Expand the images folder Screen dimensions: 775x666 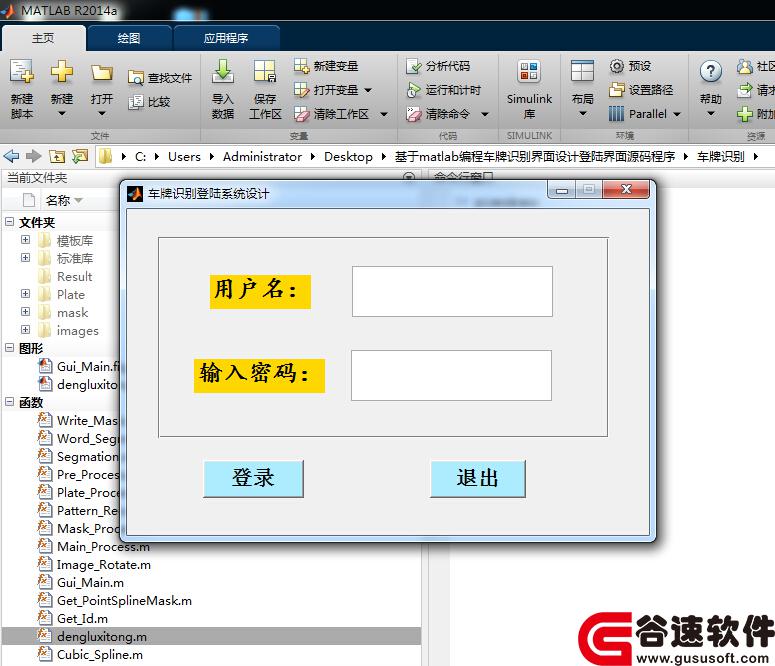tap(26, 330)
